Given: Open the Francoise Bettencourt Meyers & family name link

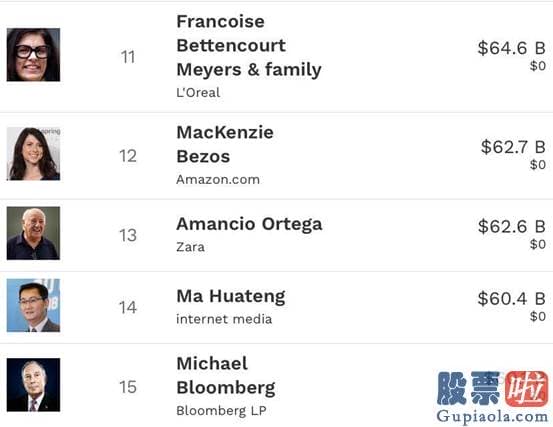Looking at the screenshot, I should click(249, 45).
